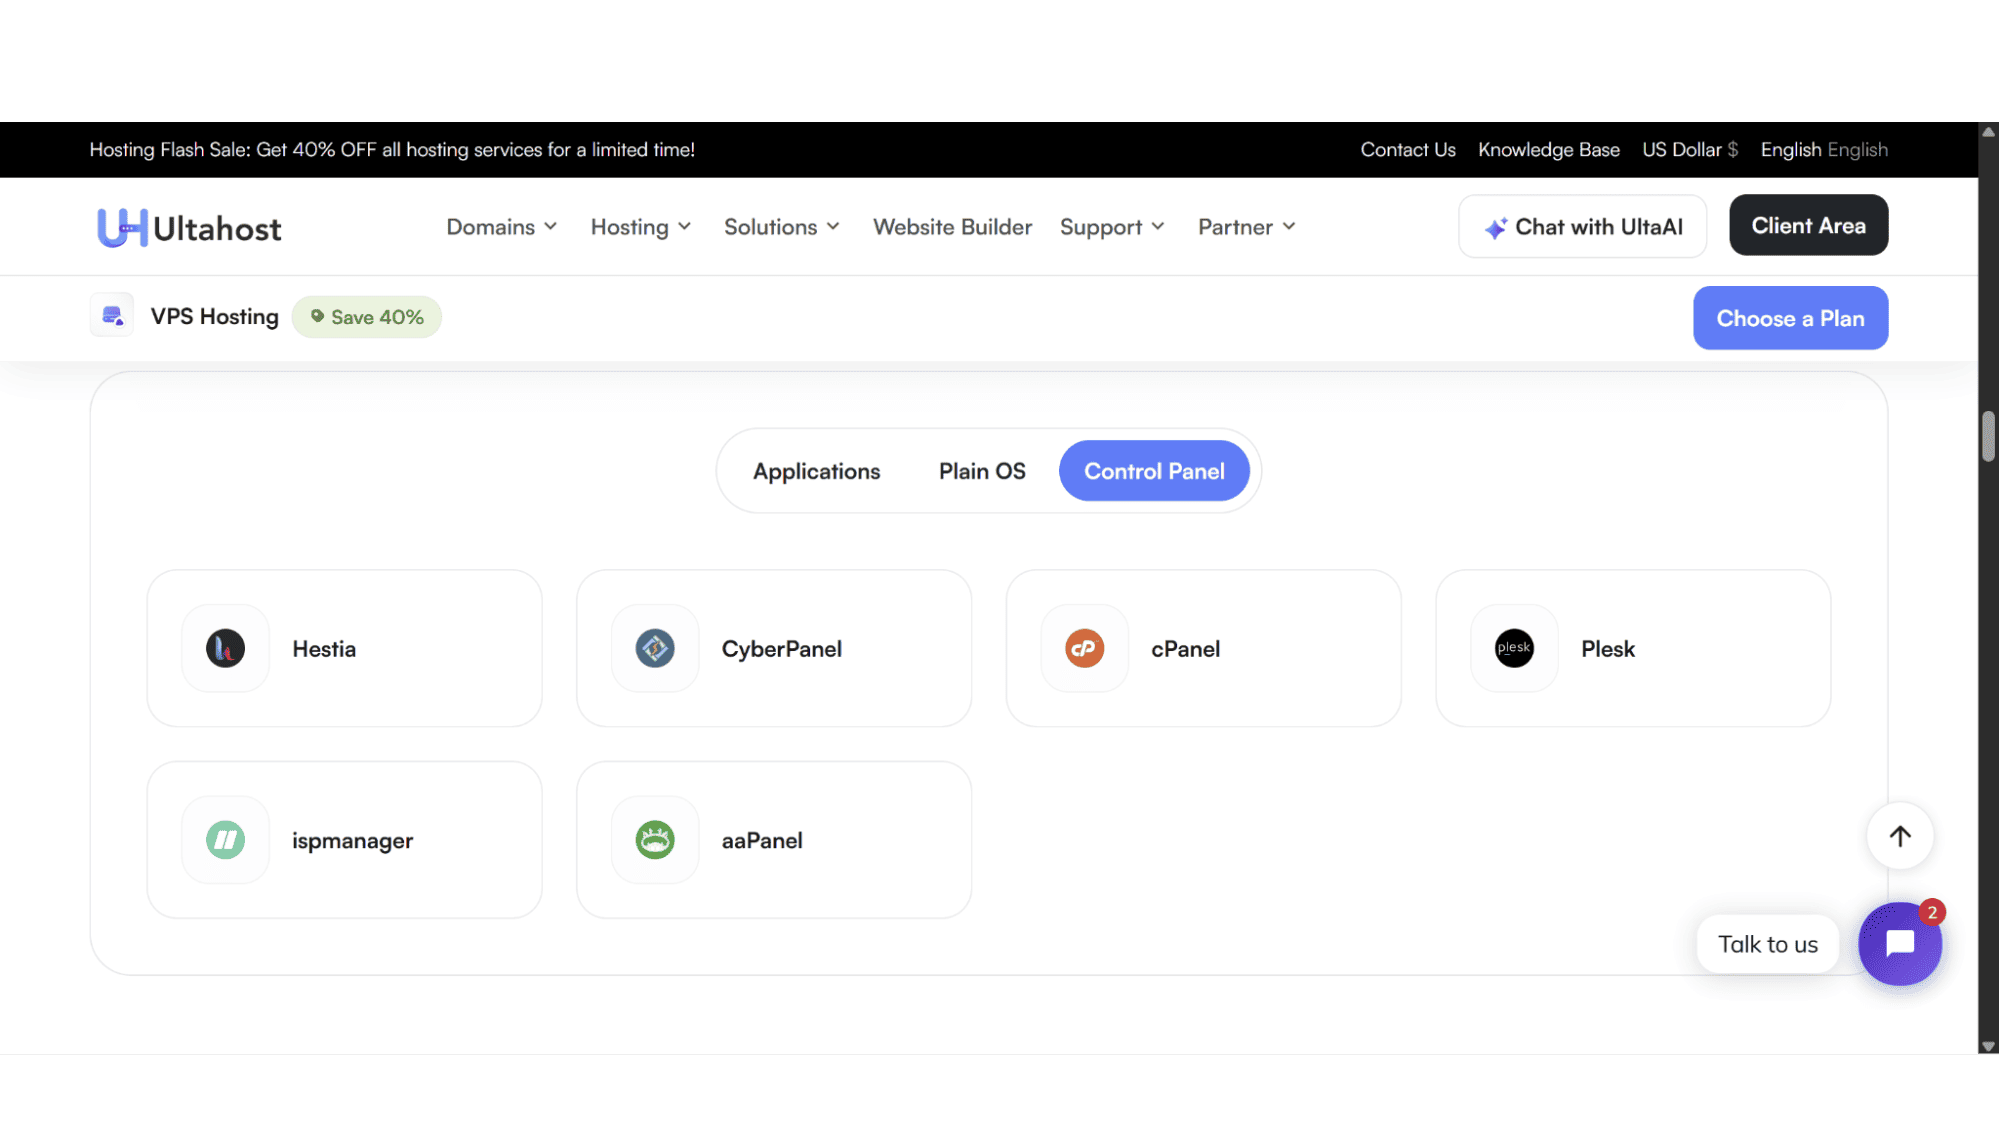Click the UltaAI sparkle icon

click(x=1495, y=228)
